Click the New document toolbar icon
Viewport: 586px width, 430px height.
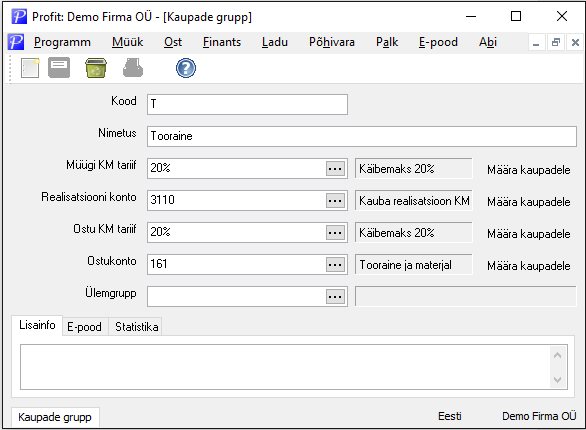pyautogui.click(x=30, y=68)
